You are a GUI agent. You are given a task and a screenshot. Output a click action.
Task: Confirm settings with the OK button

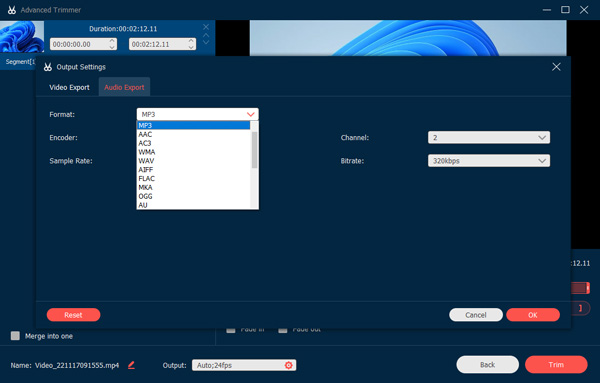[533, 315]
